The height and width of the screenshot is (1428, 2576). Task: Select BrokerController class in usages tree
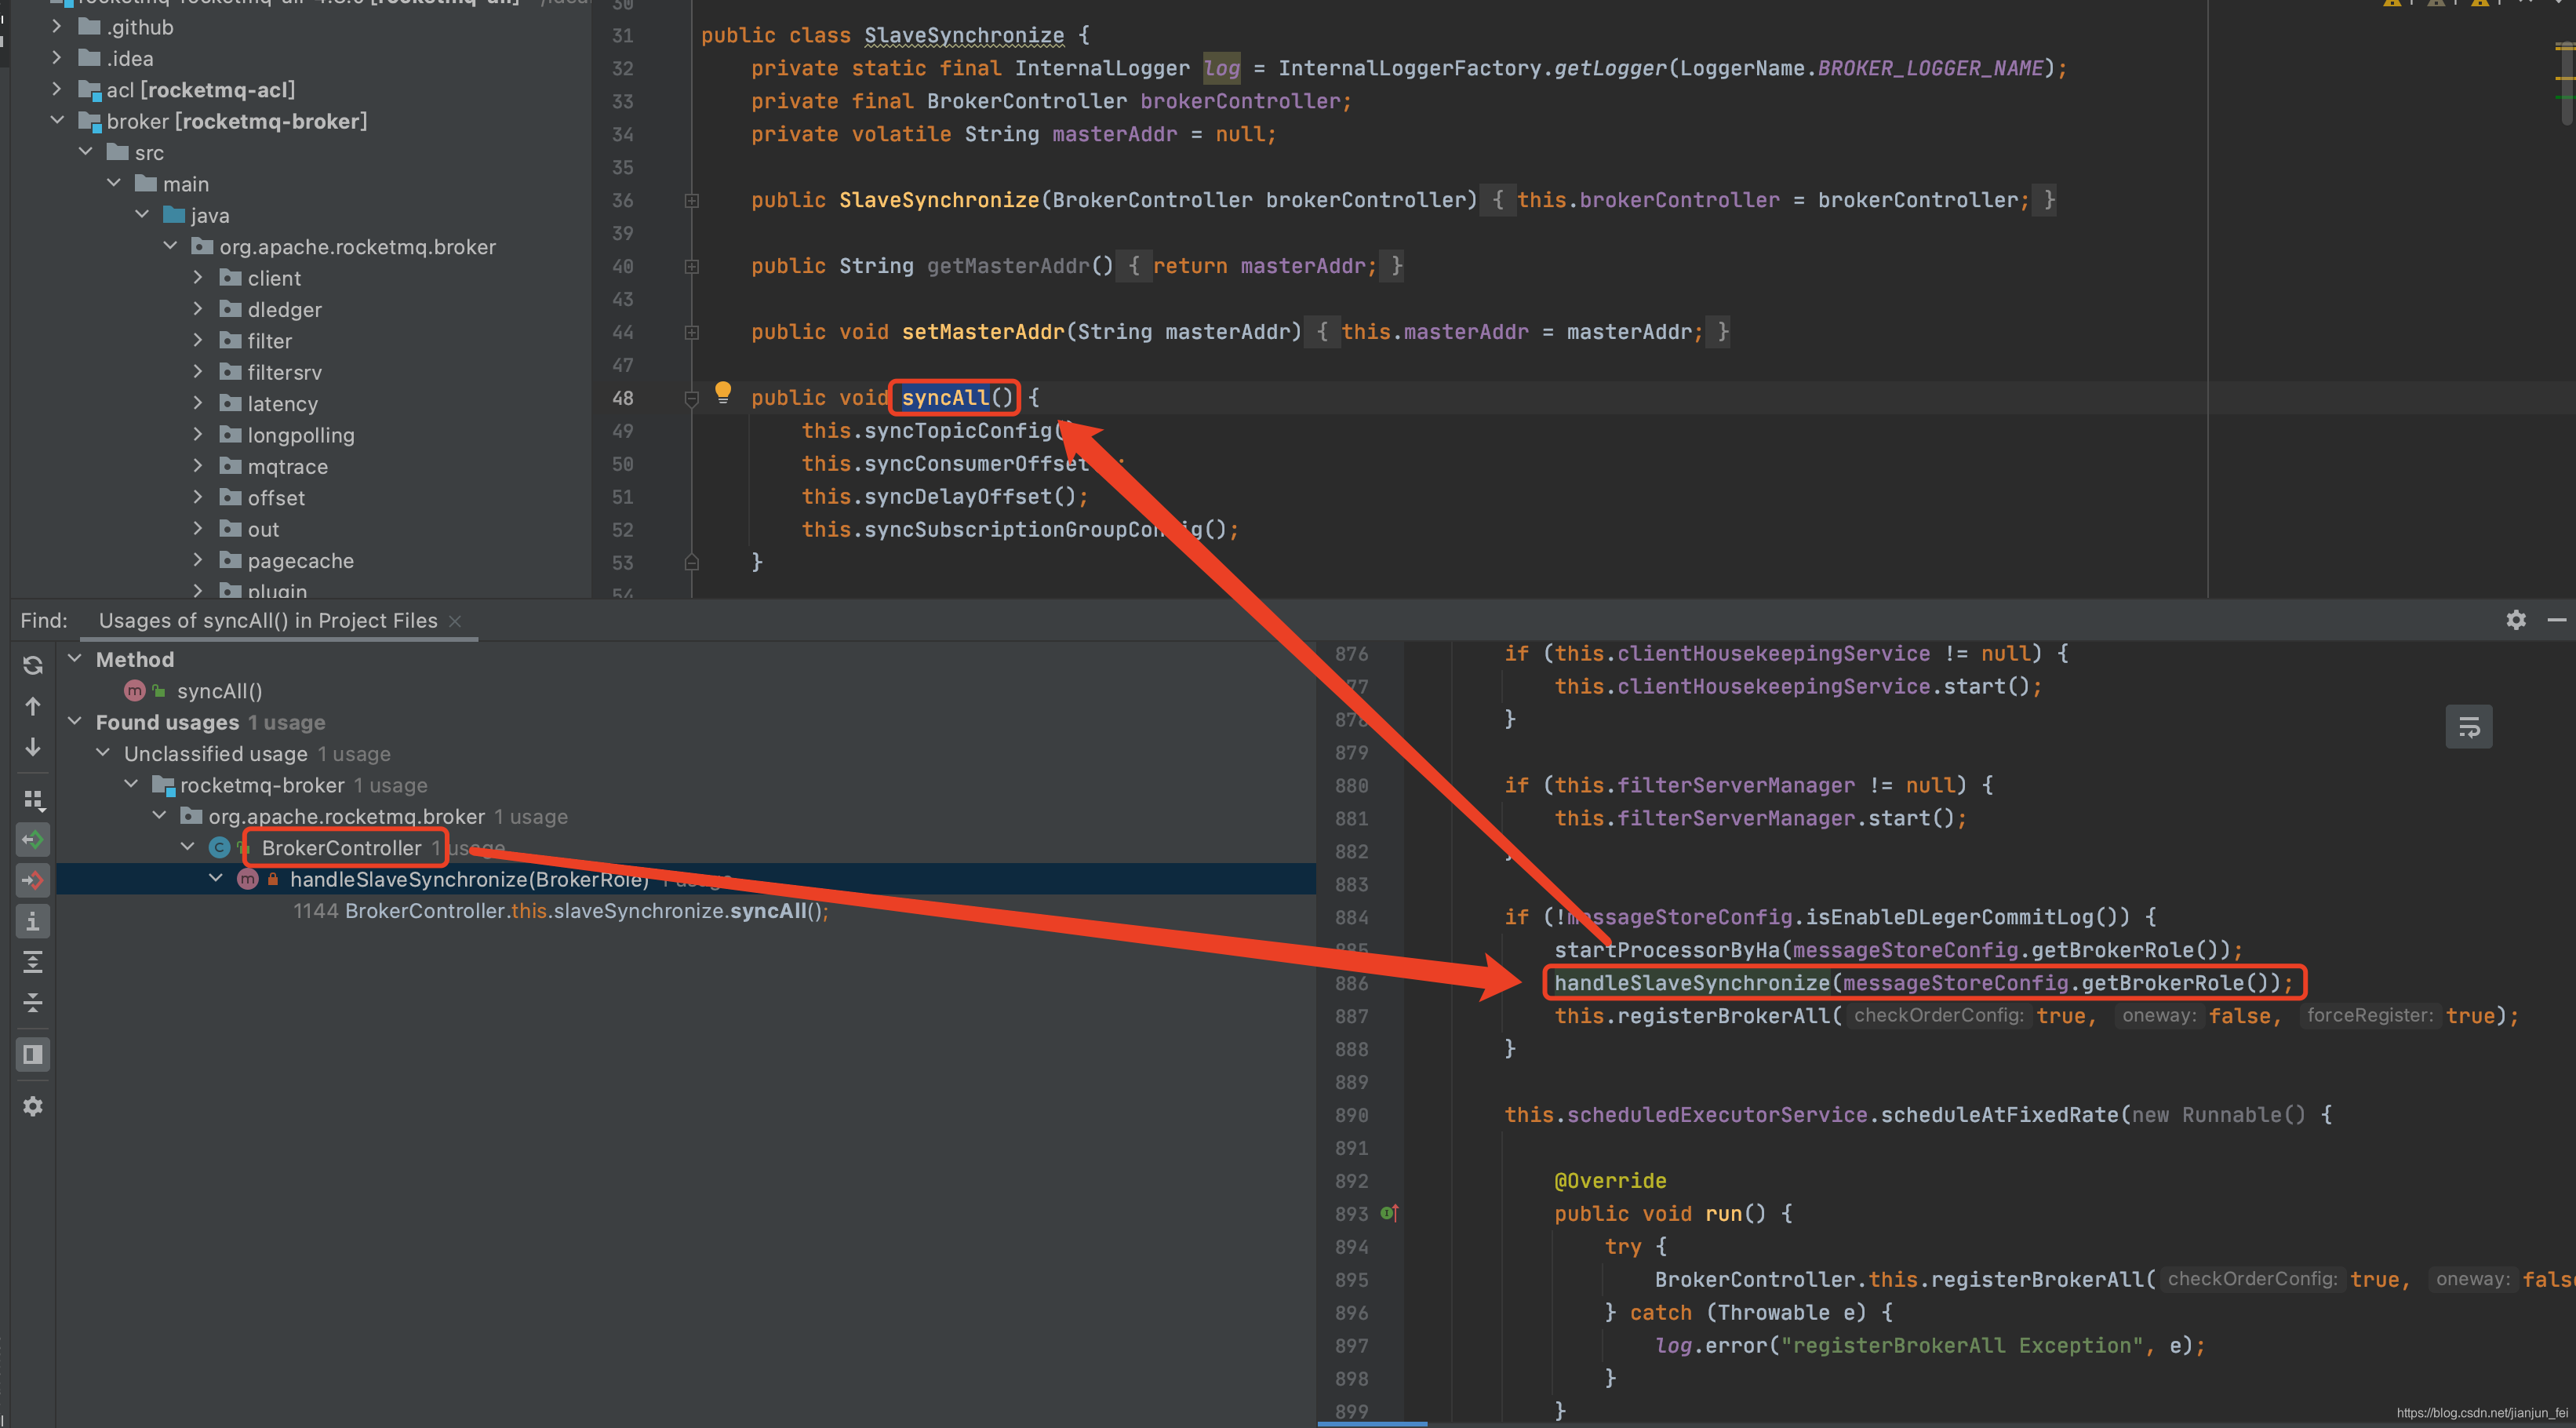click(341, 848)
